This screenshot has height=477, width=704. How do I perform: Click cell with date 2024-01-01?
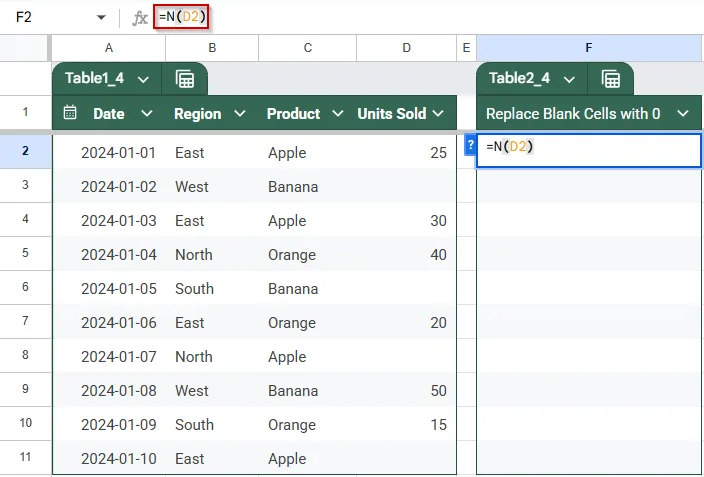109,153
